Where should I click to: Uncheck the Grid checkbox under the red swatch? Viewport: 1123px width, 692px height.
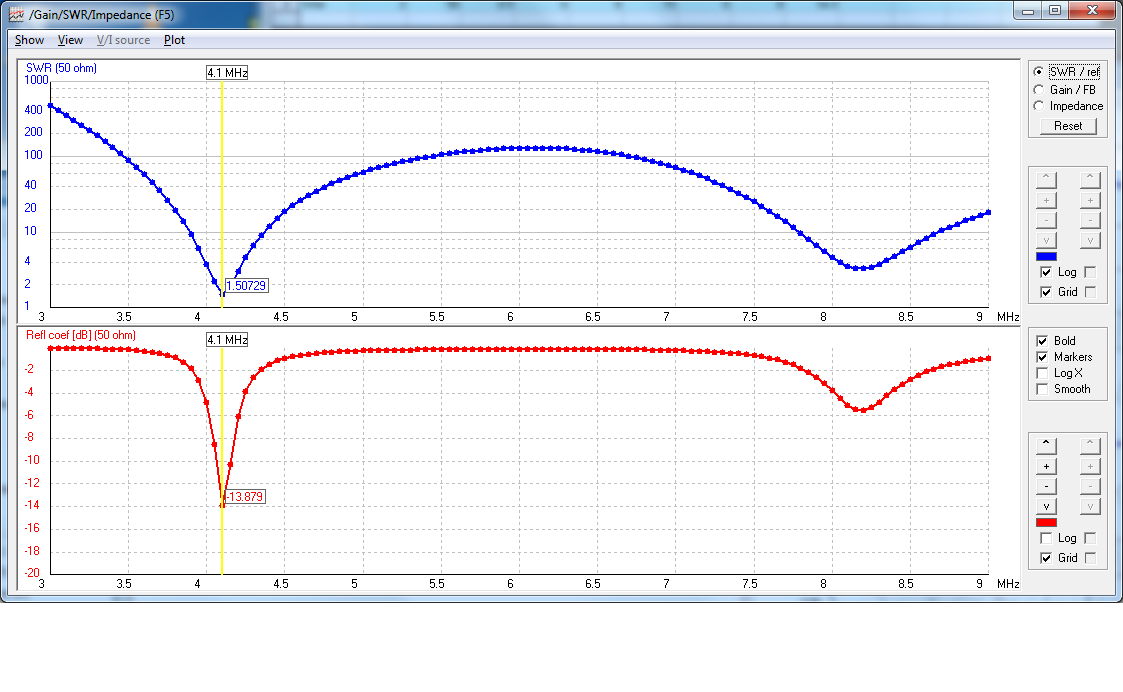(1046, 558)
